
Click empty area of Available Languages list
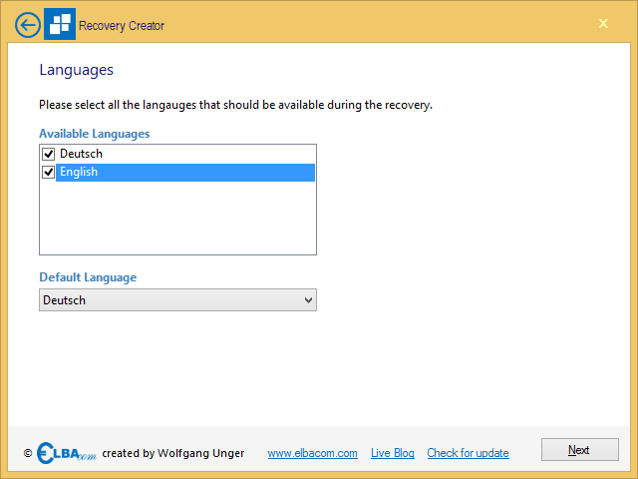(x=178, y=218)
